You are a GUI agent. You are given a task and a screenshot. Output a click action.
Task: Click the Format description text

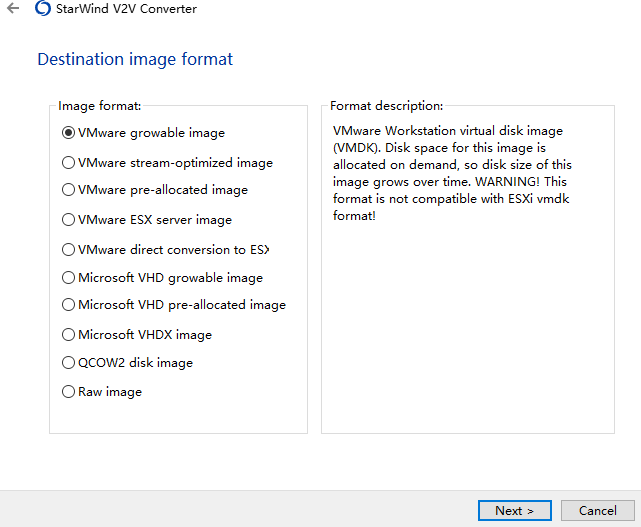point(452,173)
